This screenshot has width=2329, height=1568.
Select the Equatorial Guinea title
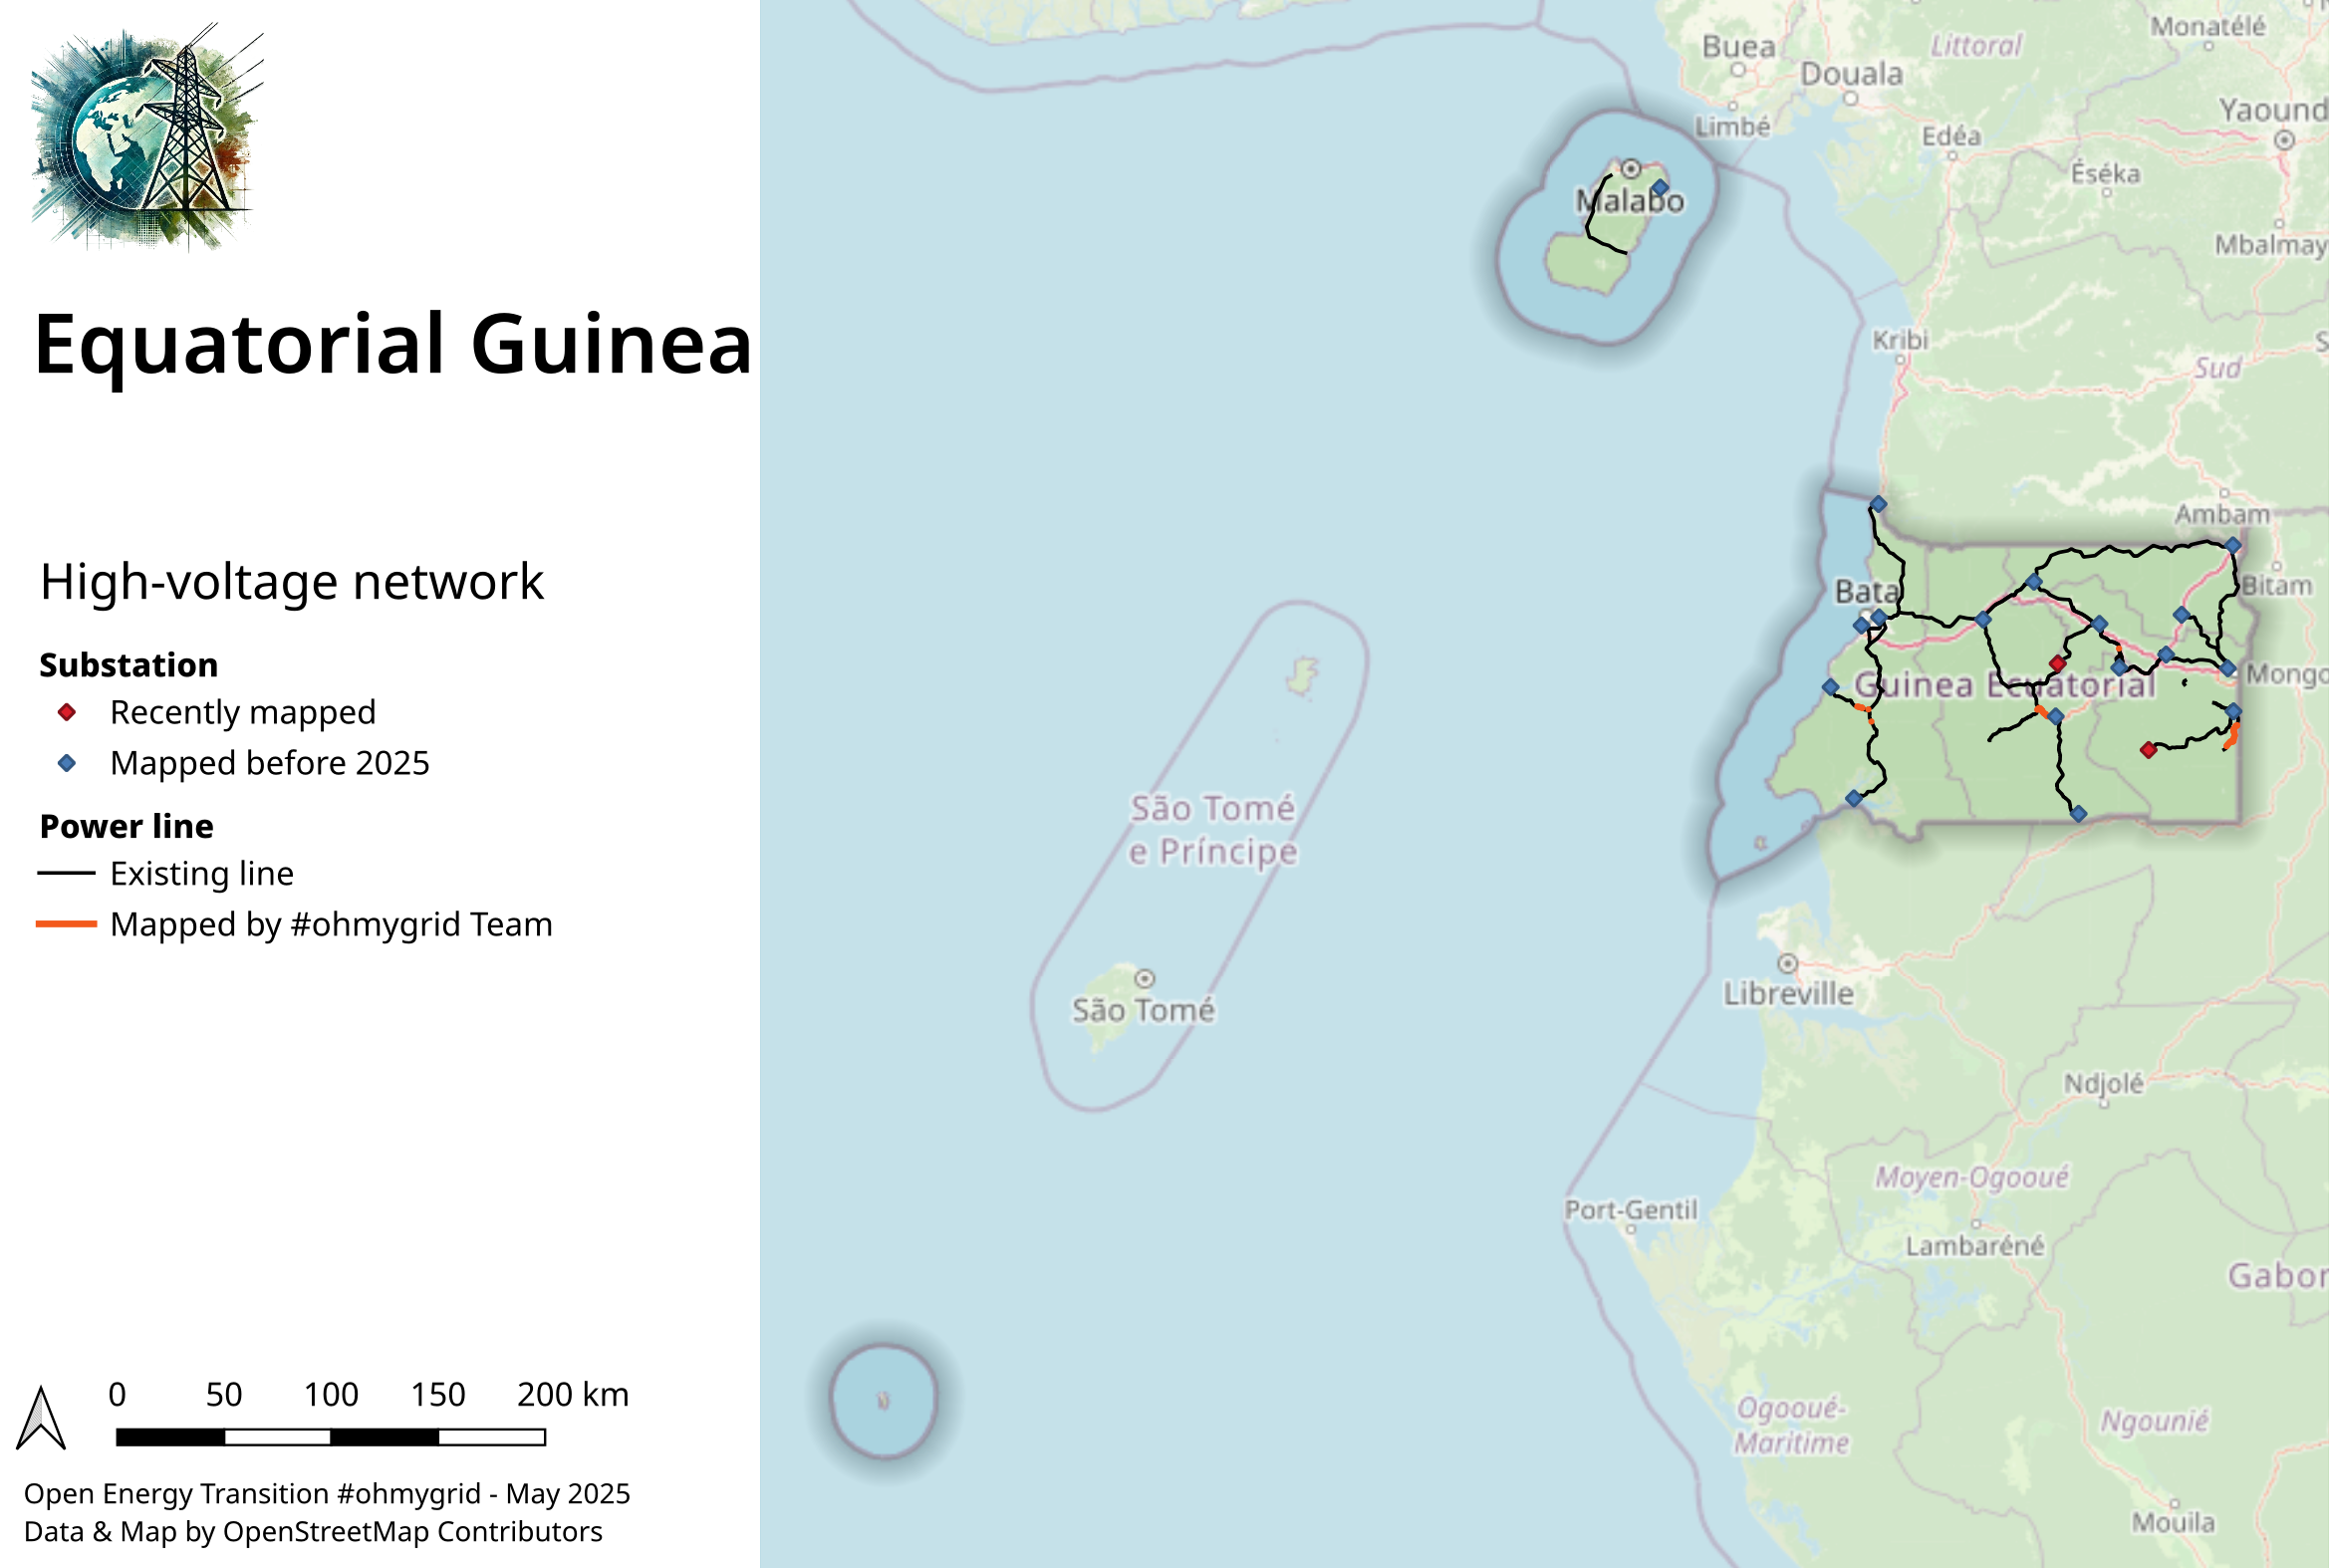[393, 344]
